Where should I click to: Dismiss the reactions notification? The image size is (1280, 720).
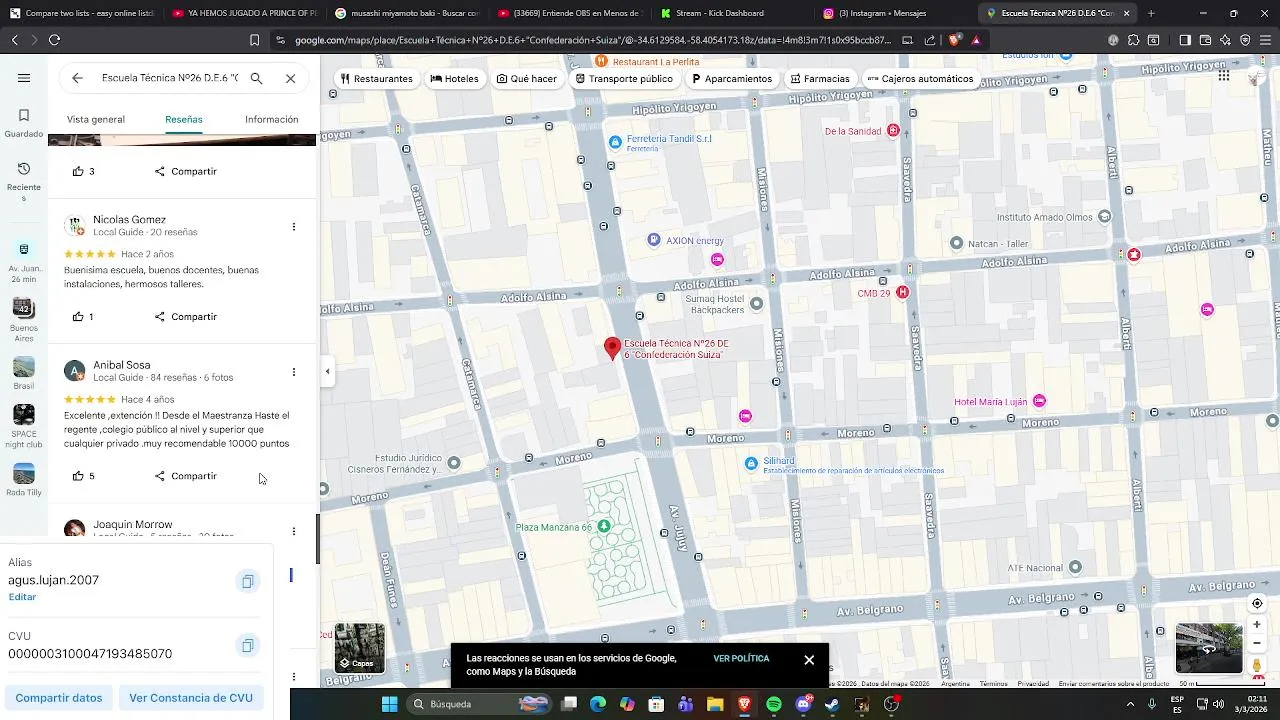click(x=809, y=660)
